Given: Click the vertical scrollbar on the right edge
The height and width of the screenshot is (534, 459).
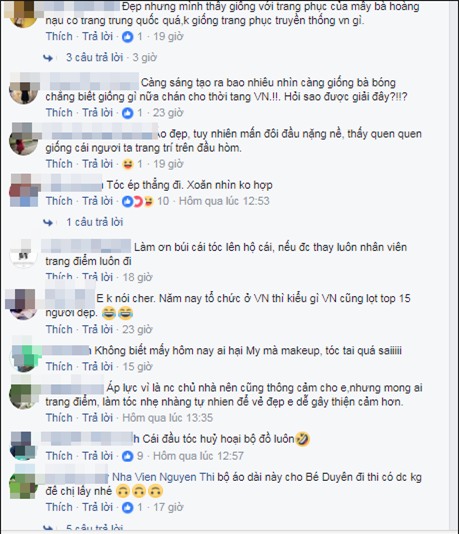Looking at the screenshot, I should point(453,267).
